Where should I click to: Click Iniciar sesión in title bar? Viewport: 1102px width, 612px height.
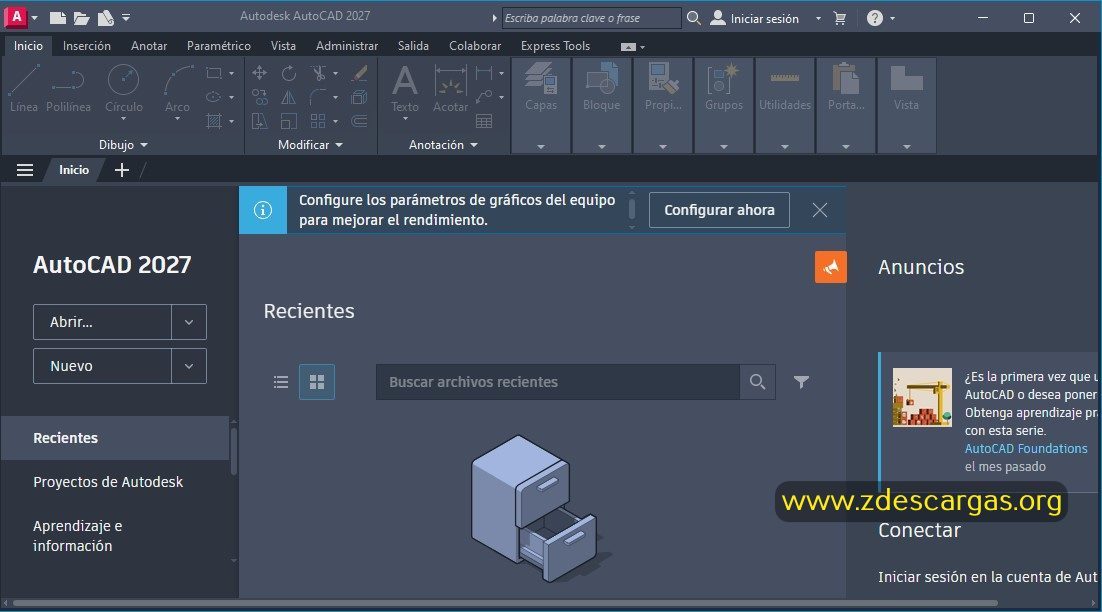coord(756,18)
